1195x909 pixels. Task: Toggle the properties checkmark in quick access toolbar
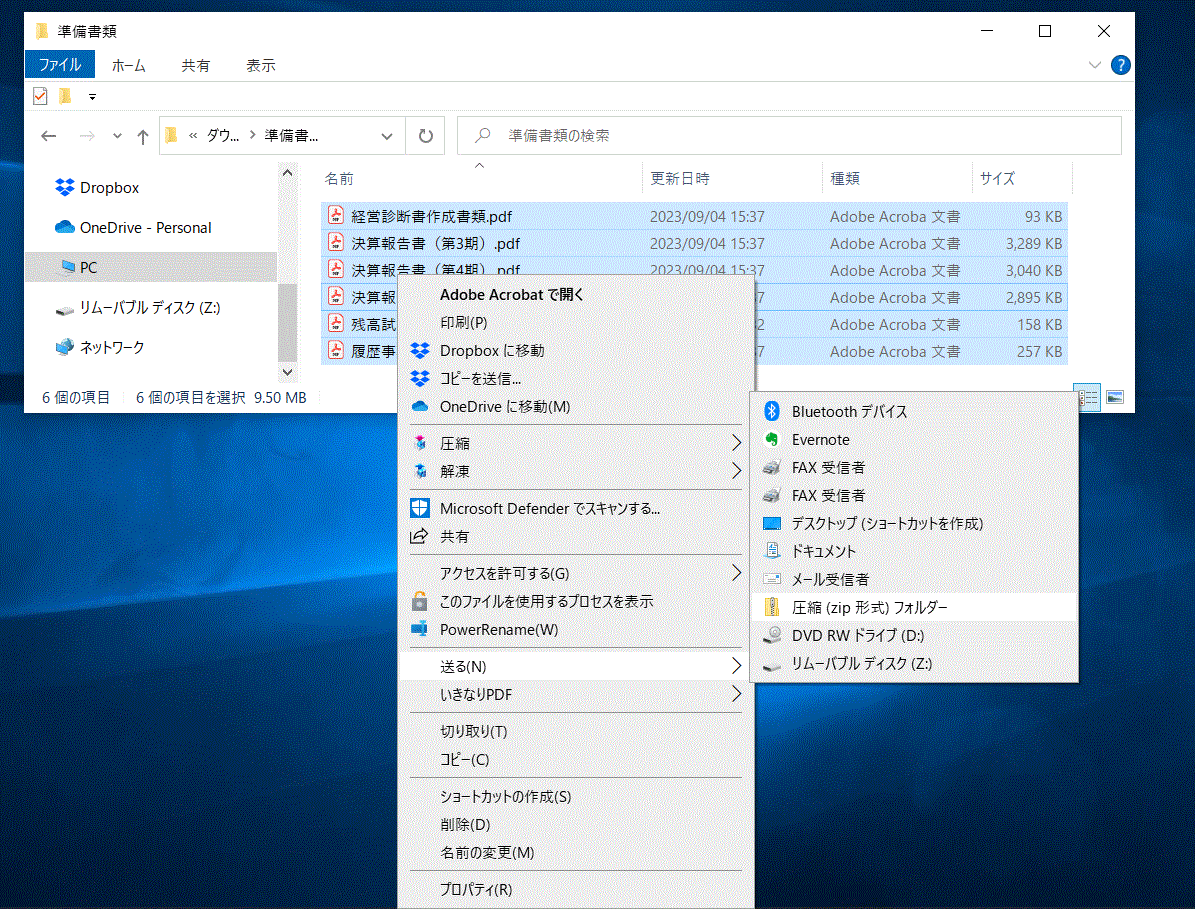coord(40,96)
